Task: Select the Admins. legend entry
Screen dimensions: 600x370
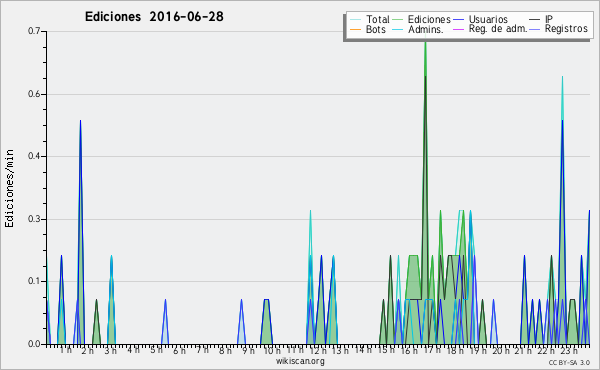Action: (x=418, y=29)
